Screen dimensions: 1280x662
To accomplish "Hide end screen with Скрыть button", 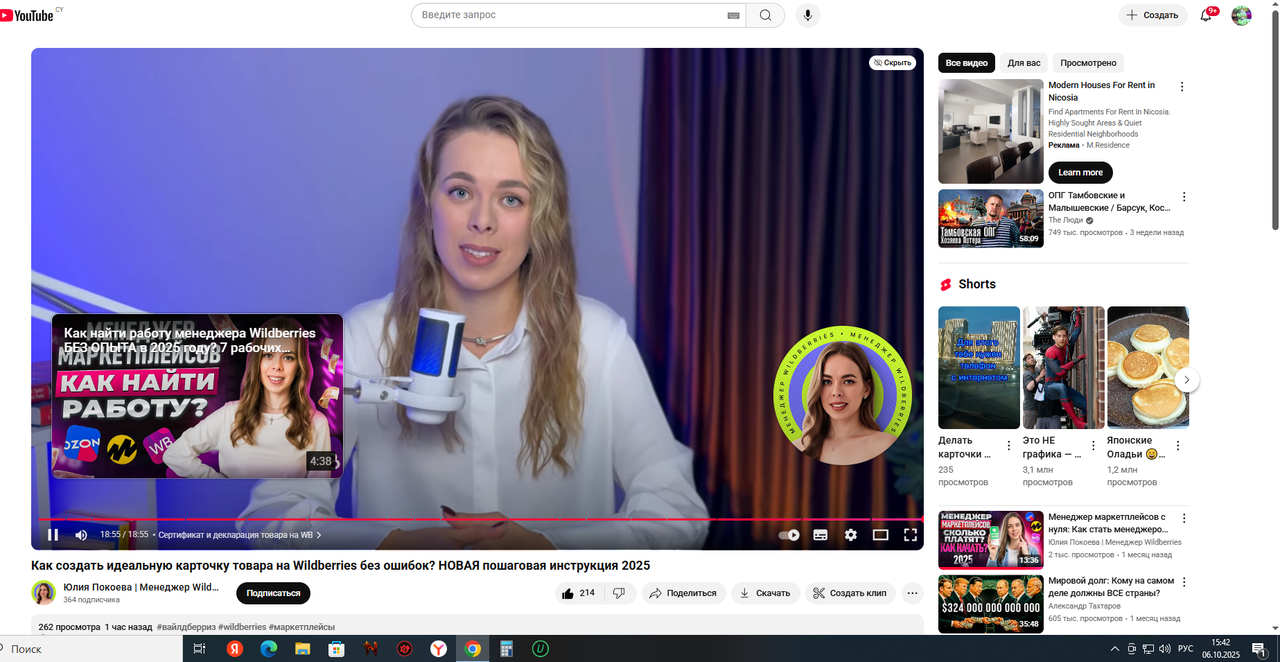I will tap(892, 62).
